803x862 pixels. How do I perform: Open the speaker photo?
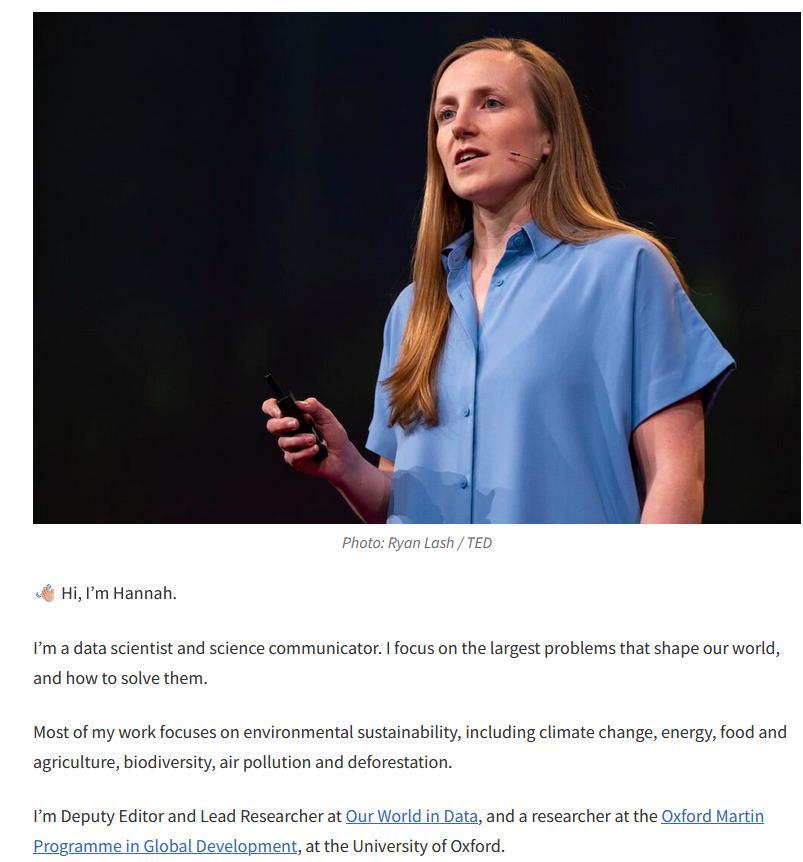coord(417,268)
